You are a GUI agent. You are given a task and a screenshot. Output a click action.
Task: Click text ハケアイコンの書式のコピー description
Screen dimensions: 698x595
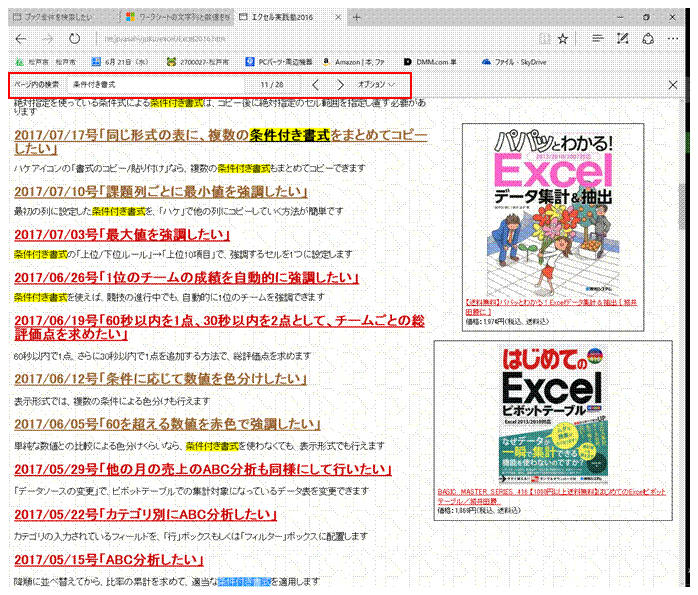(190, 168)
